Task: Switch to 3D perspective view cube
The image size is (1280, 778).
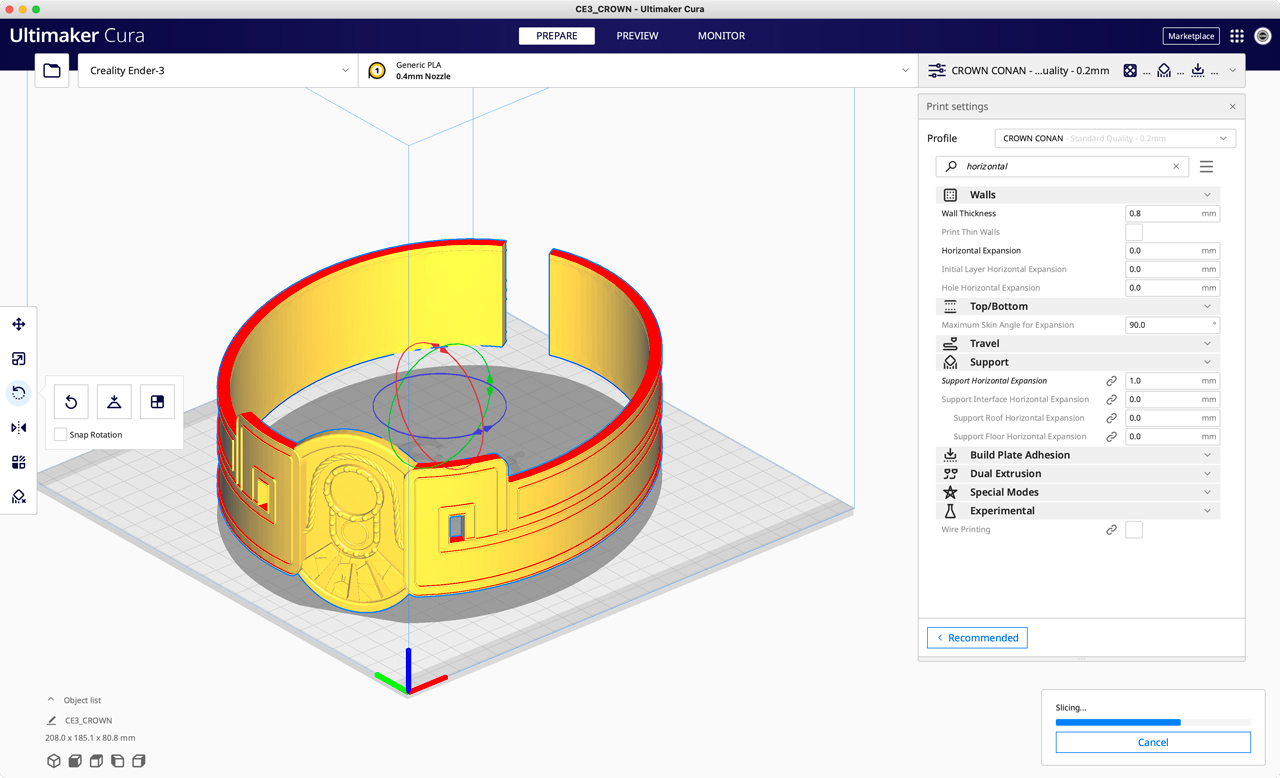Action: (54, 761)
